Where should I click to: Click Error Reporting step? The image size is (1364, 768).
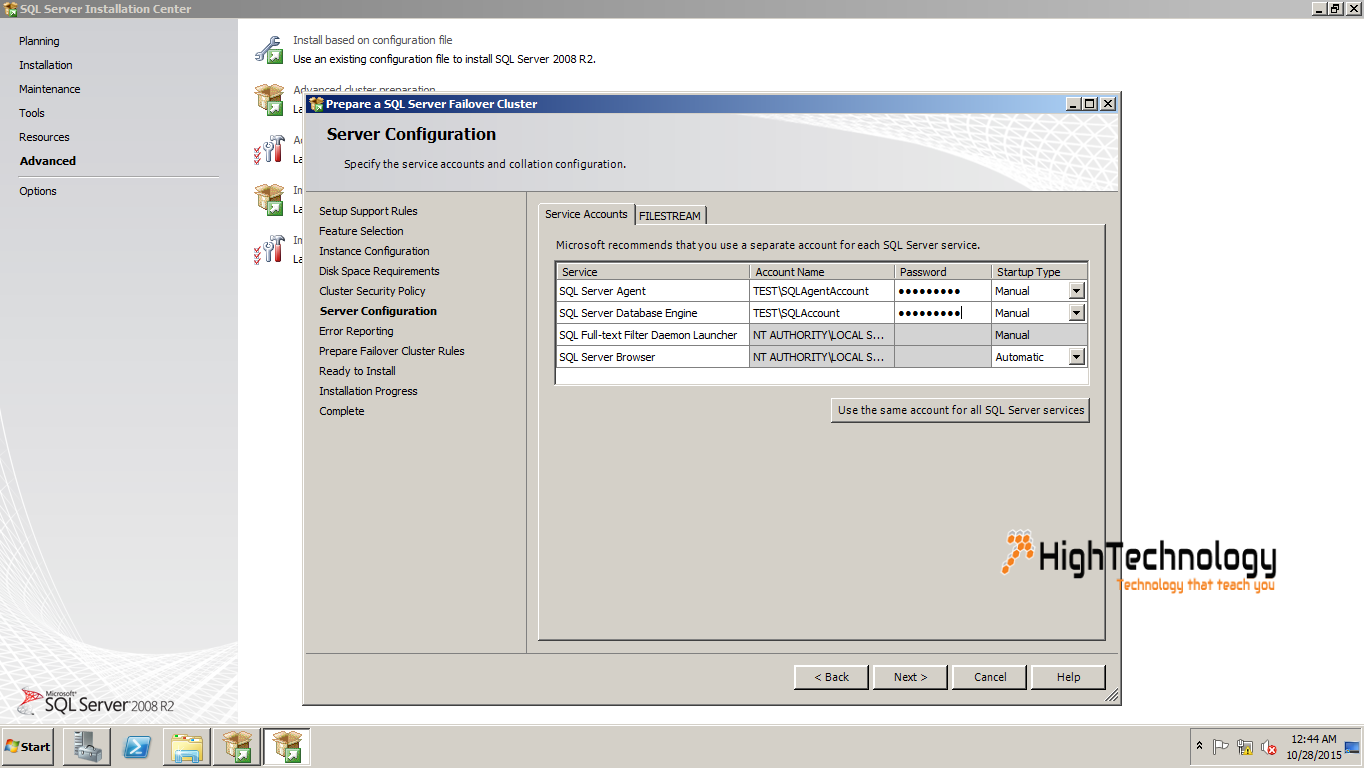click(356, 331)
